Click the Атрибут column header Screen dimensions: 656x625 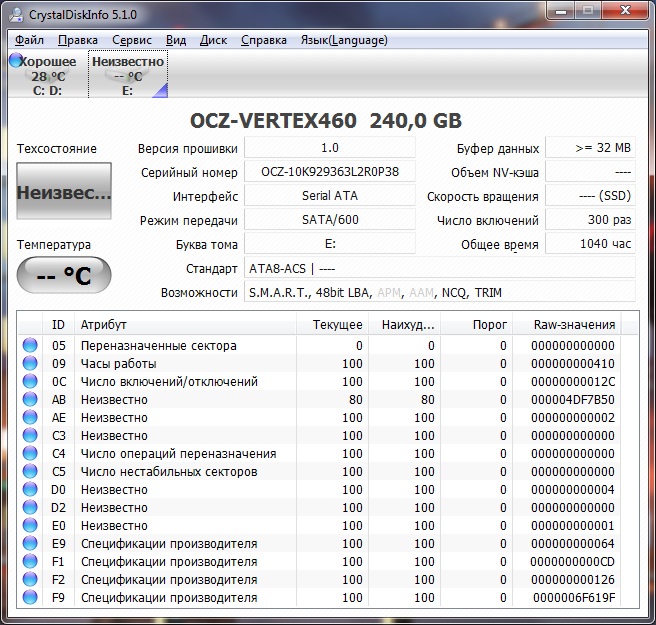[185, 324]
